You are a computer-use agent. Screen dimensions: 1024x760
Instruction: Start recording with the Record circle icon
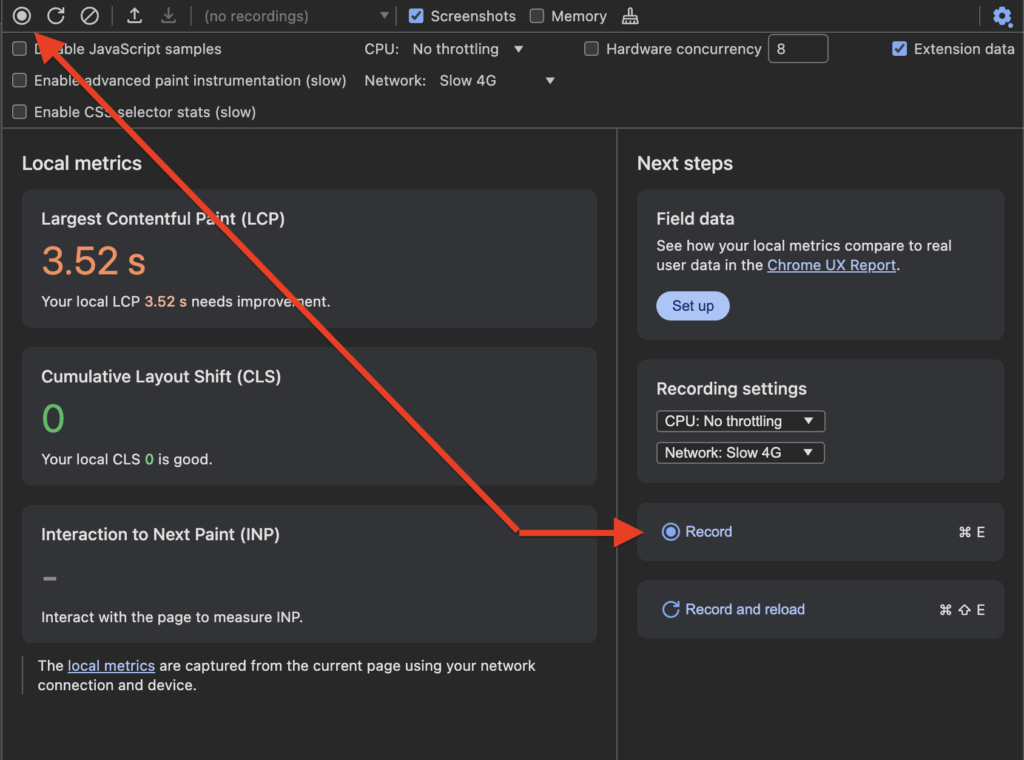21,16
